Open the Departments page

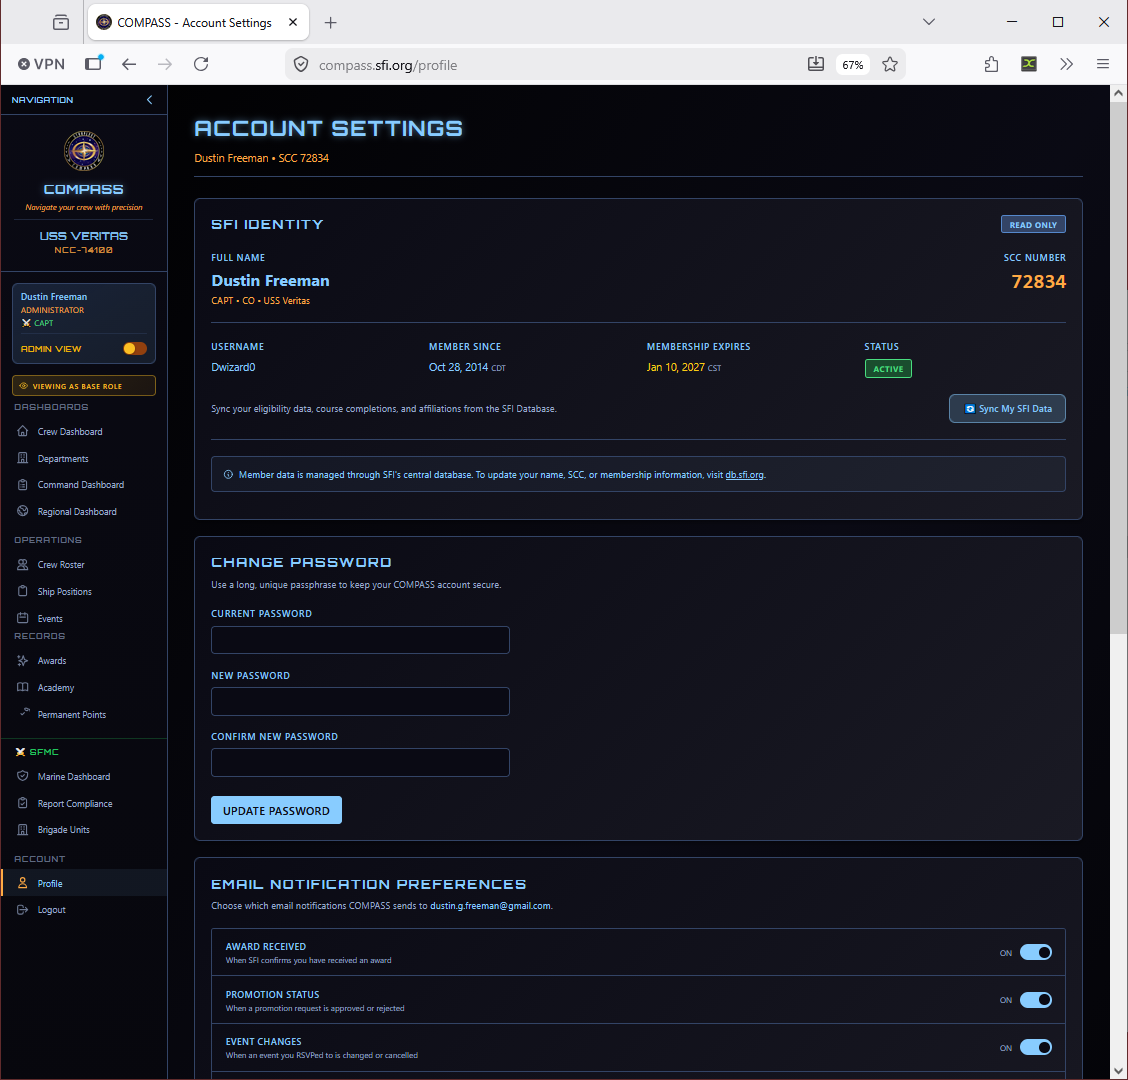tap(63, 458)
